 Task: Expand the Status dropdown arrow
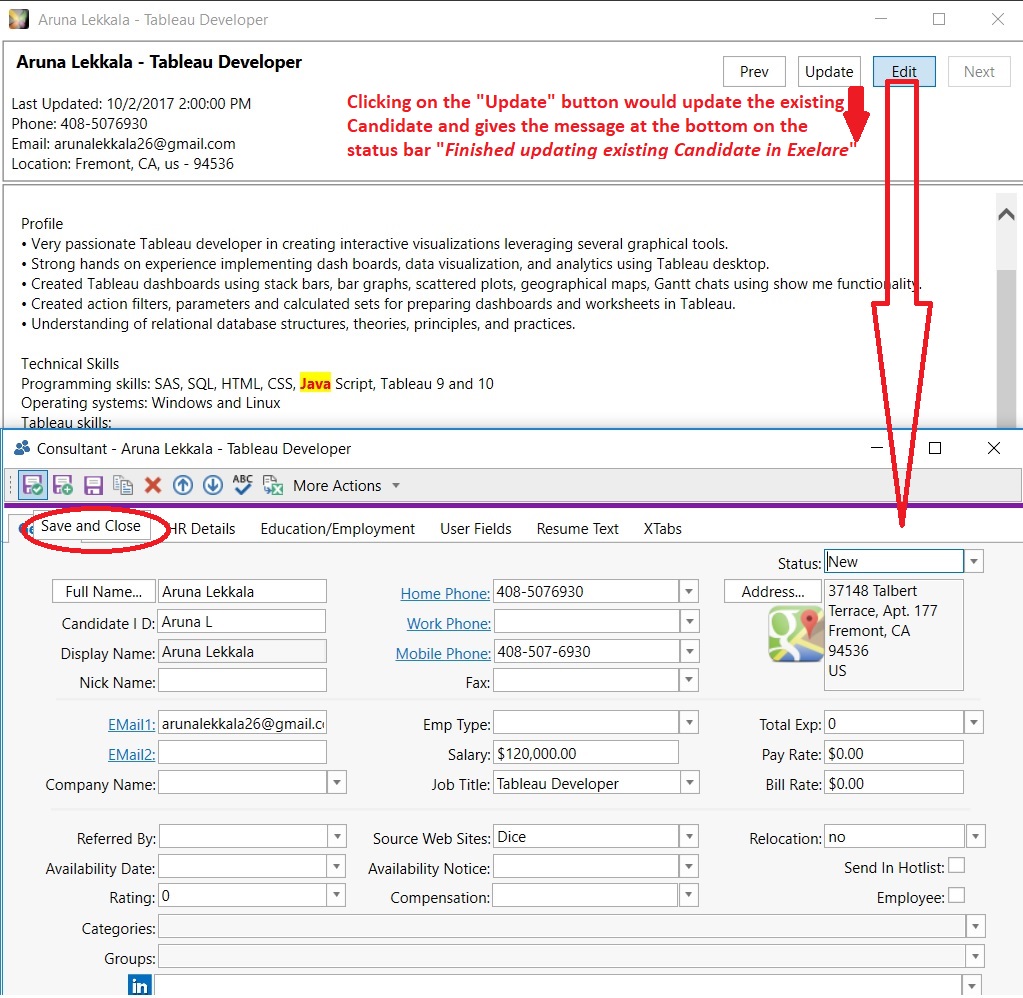974,562
